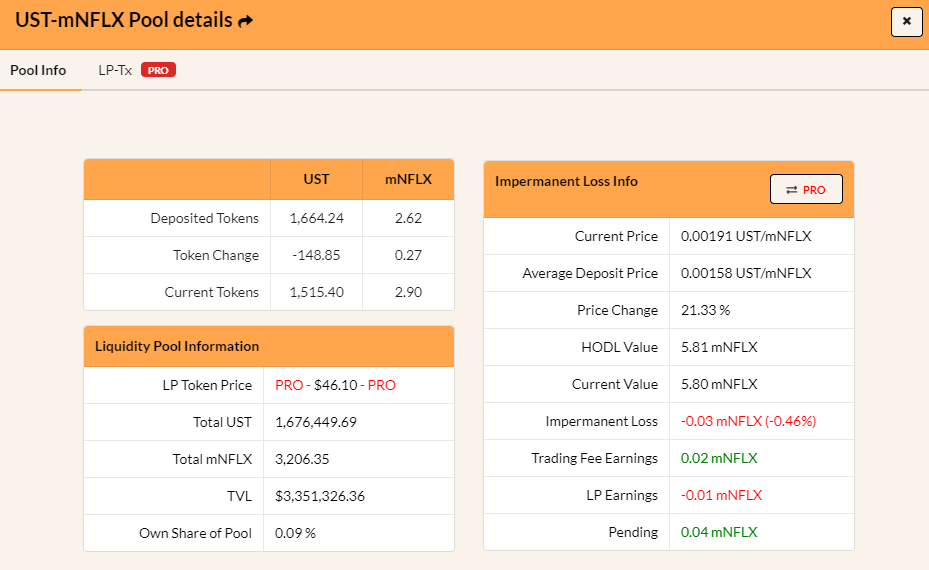Viewport: 929px width, 570px height.
Task: Click the 0.04 mNFLX pending value
Action: 719,532
